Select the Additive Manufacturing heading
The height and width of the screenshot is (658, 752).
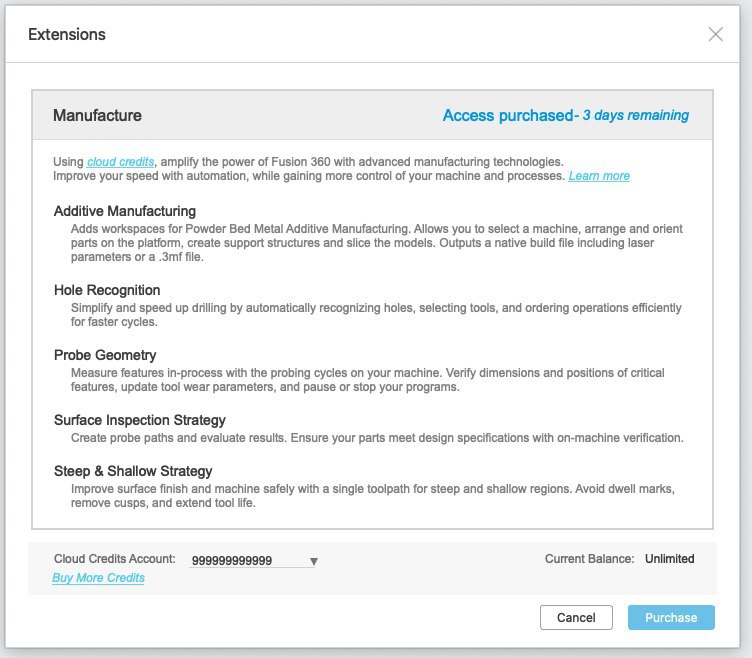coord(125,212)
